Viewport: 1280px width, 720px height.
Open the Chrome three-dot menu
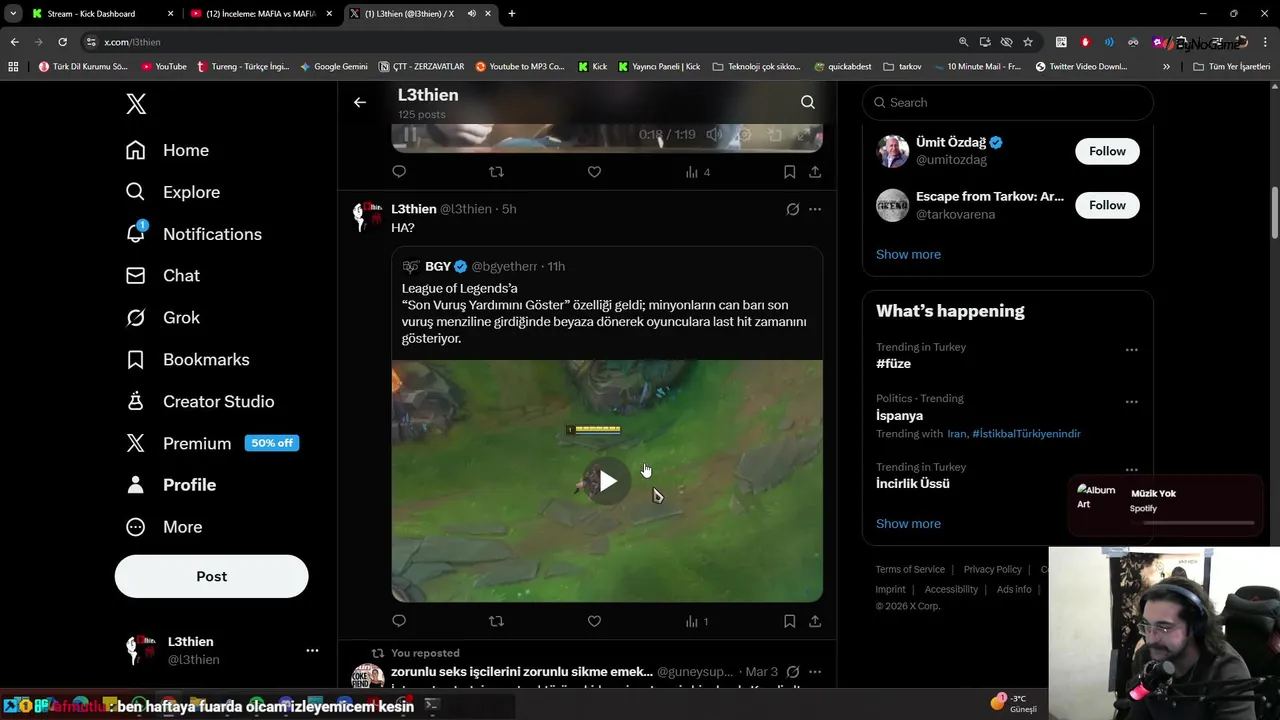tap(1265, 42)
